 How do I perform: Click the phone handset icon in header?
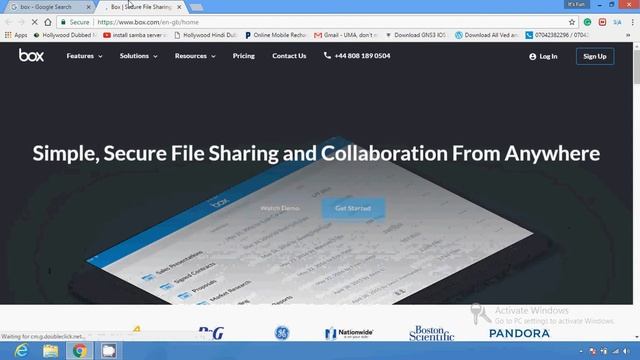coord(327,55)
